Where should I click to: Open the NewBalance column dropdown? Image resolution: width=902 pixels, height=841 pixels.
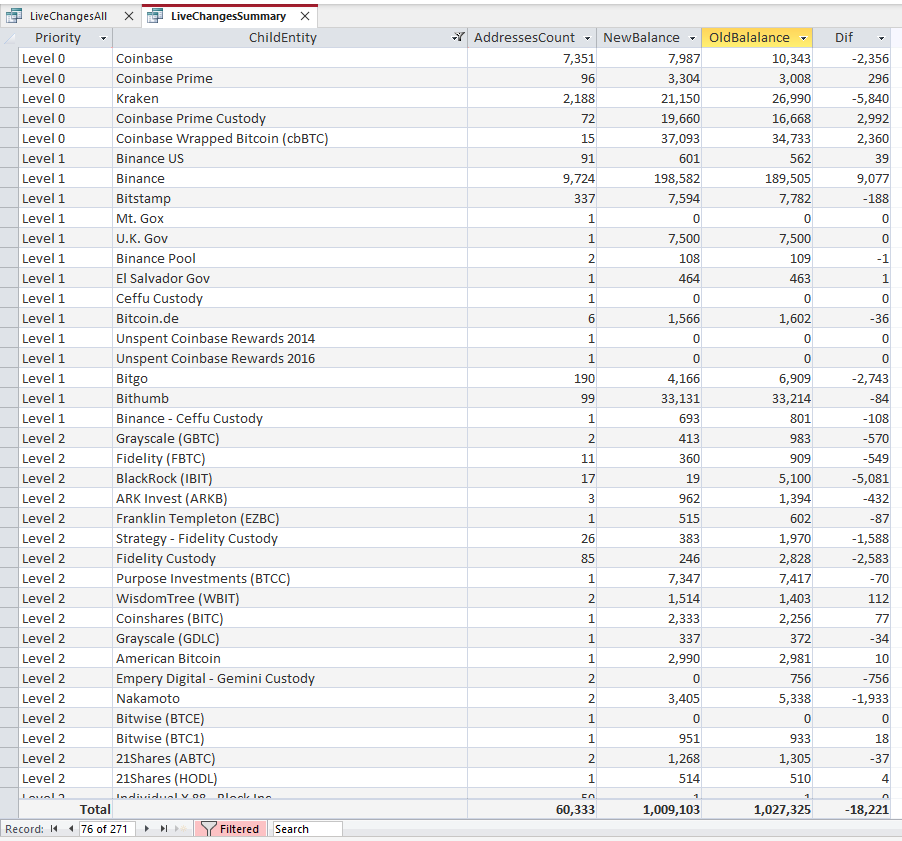[693, 38]
